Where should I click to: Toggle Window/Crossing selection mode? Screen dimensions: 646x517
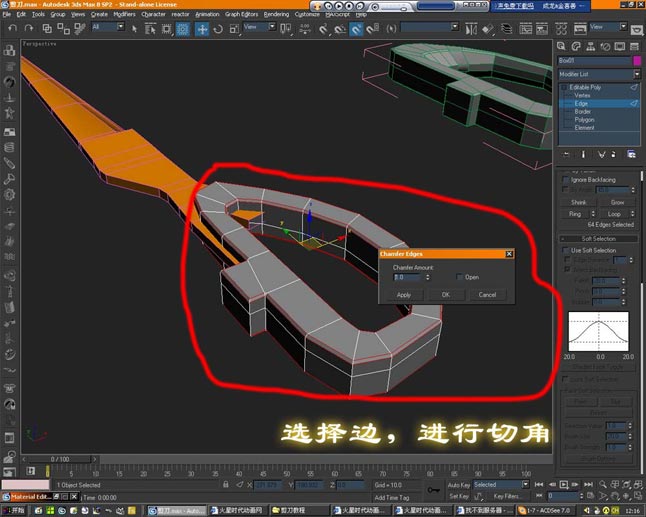click(x=183, y=29)
